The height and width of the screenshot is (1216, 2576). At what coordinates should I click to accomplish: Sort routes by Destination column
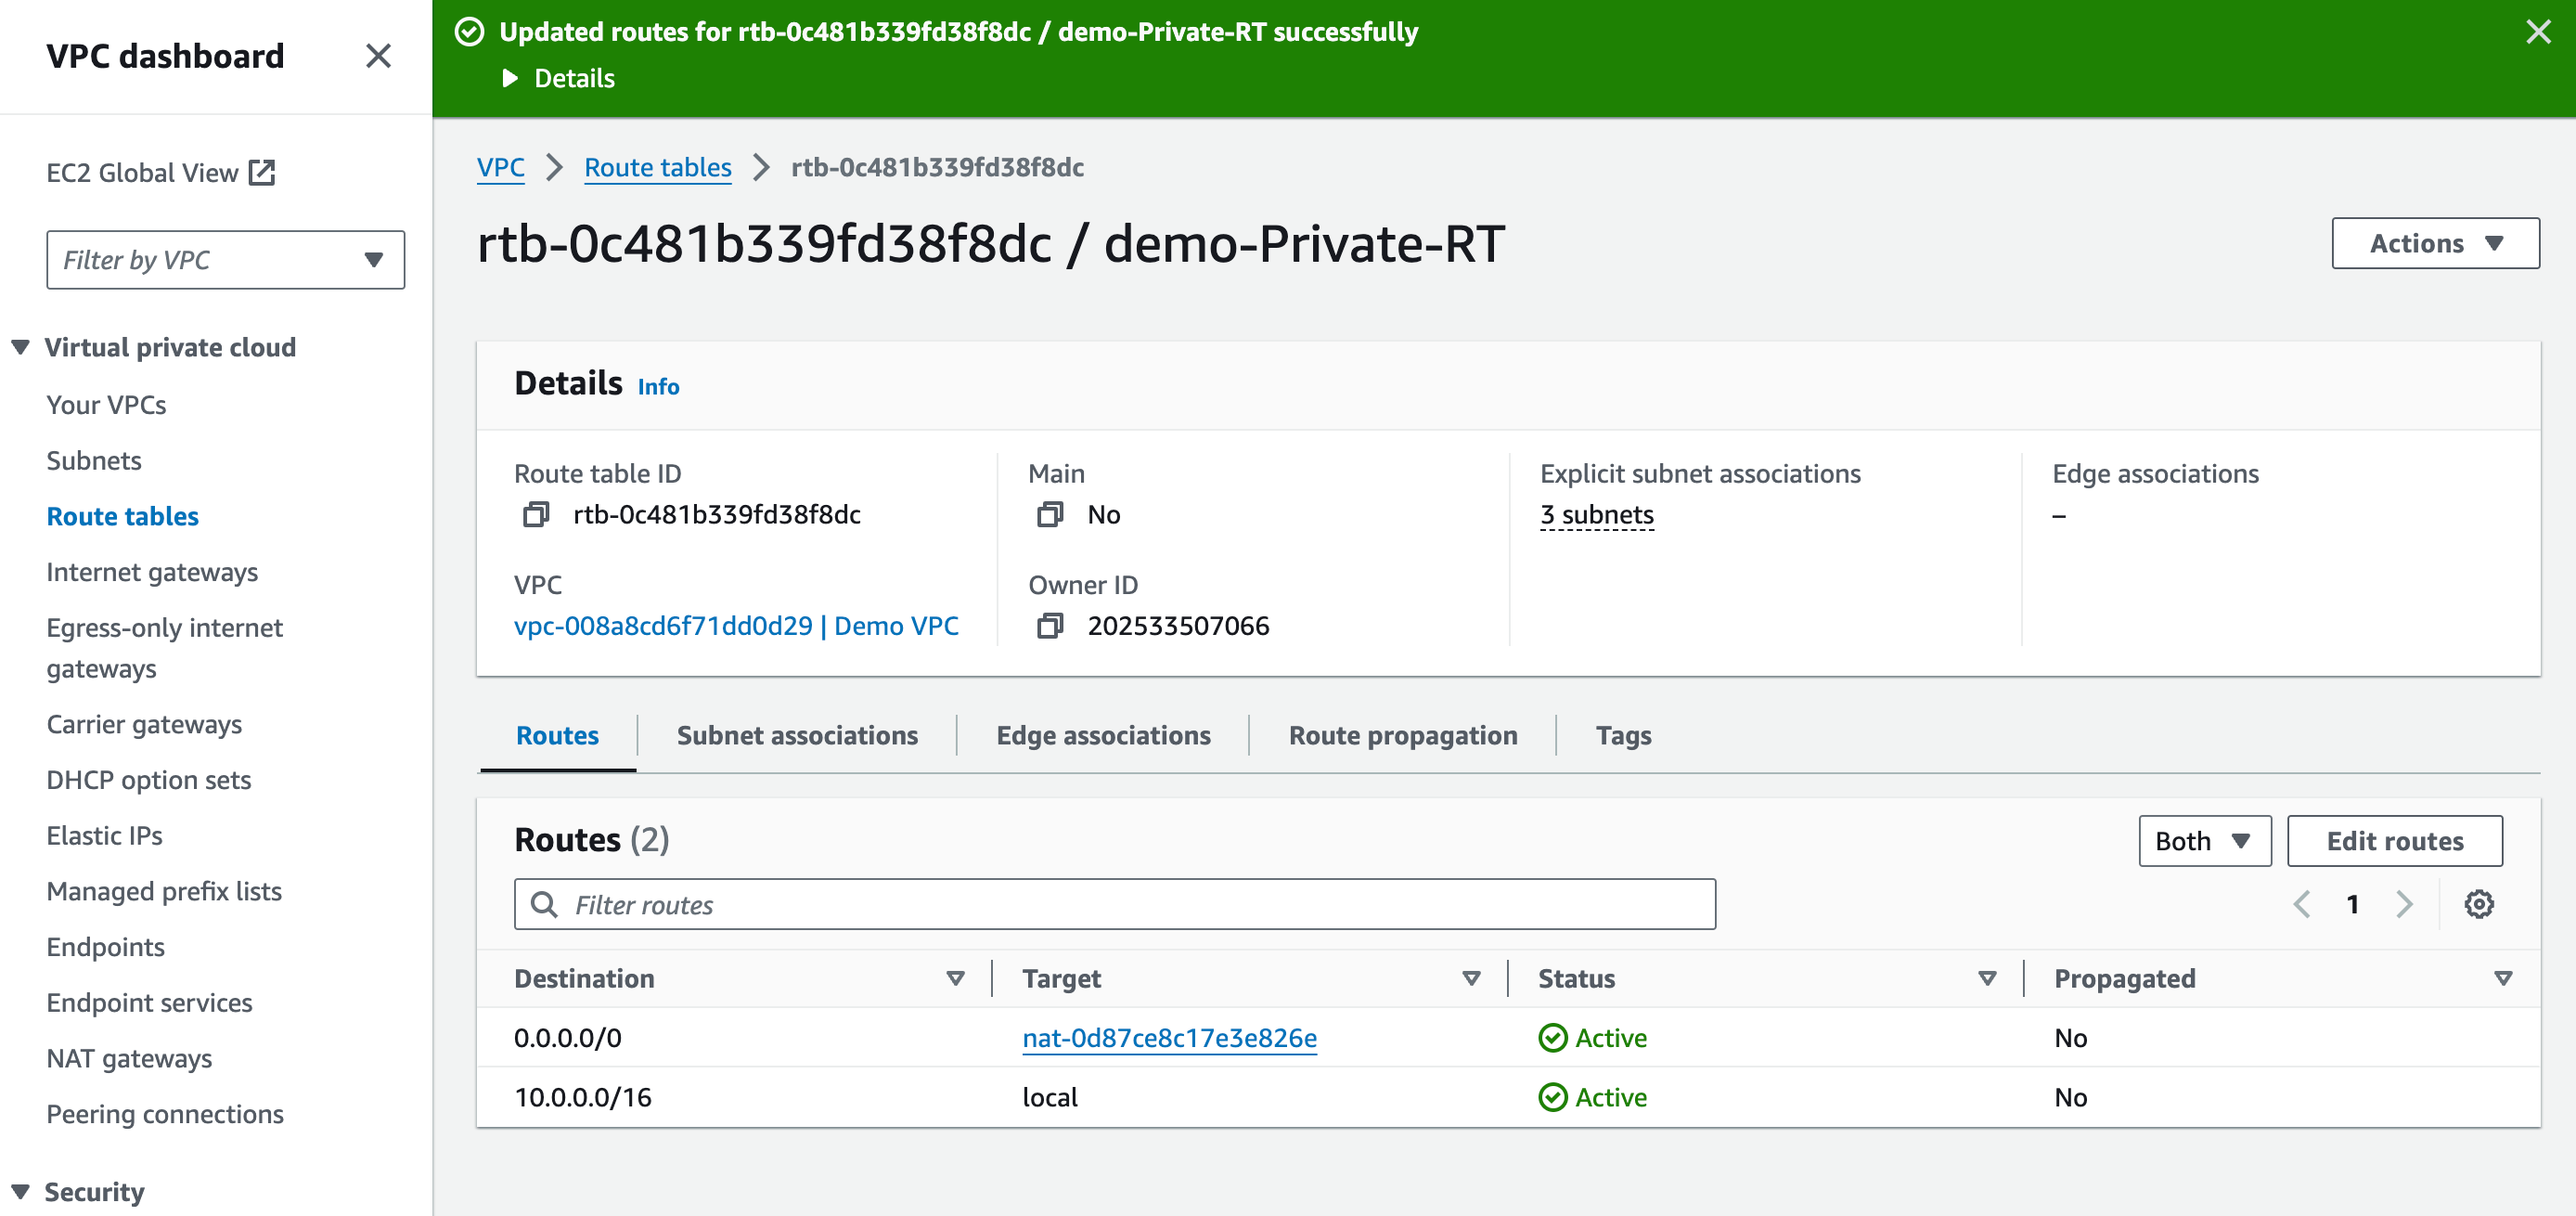(x=955, y=979)
